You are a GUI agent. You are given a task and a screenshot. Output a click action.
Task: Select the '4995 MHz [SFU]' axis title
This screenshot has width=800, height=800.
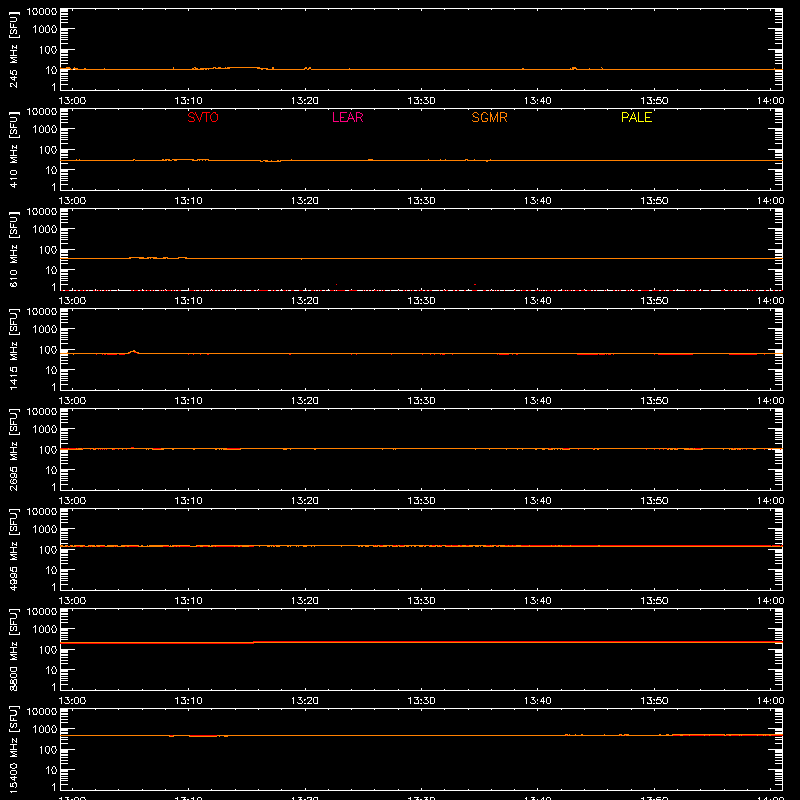[x=14, y=549]
